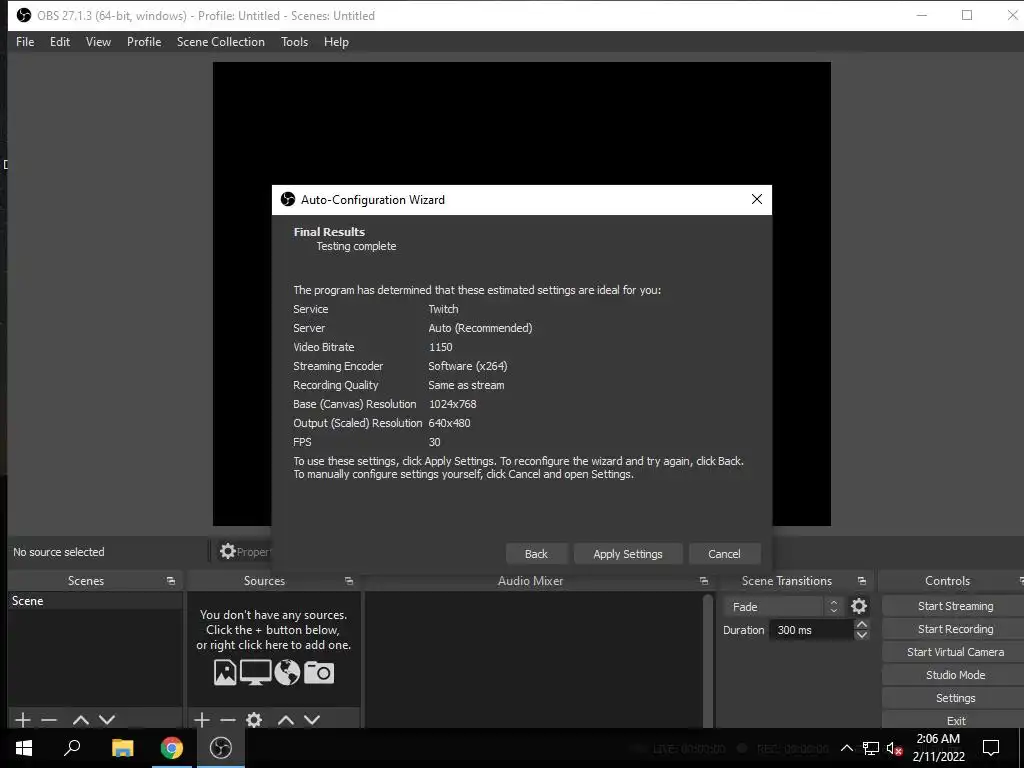
Task: Move source up arrow in Sources panel
Action: [x=286, y=720]
